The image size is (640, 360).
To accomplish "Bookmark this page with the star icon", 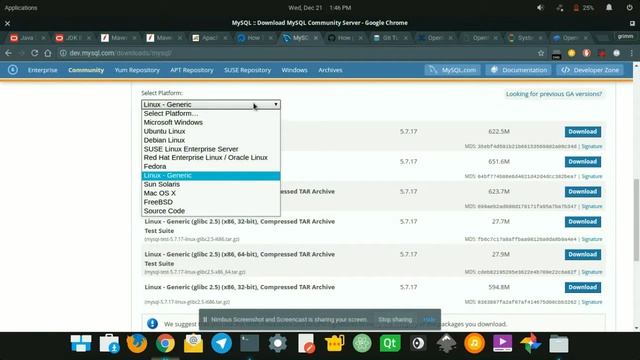I will 541,53.
